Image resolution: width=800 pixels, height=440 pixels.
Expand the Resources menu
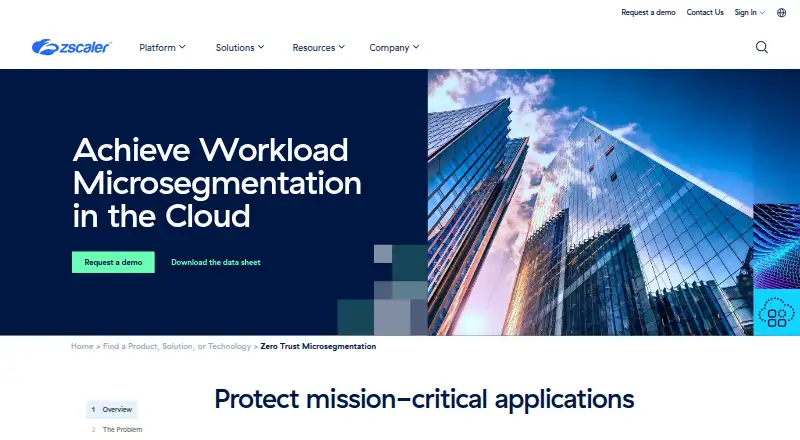point(318,47)
